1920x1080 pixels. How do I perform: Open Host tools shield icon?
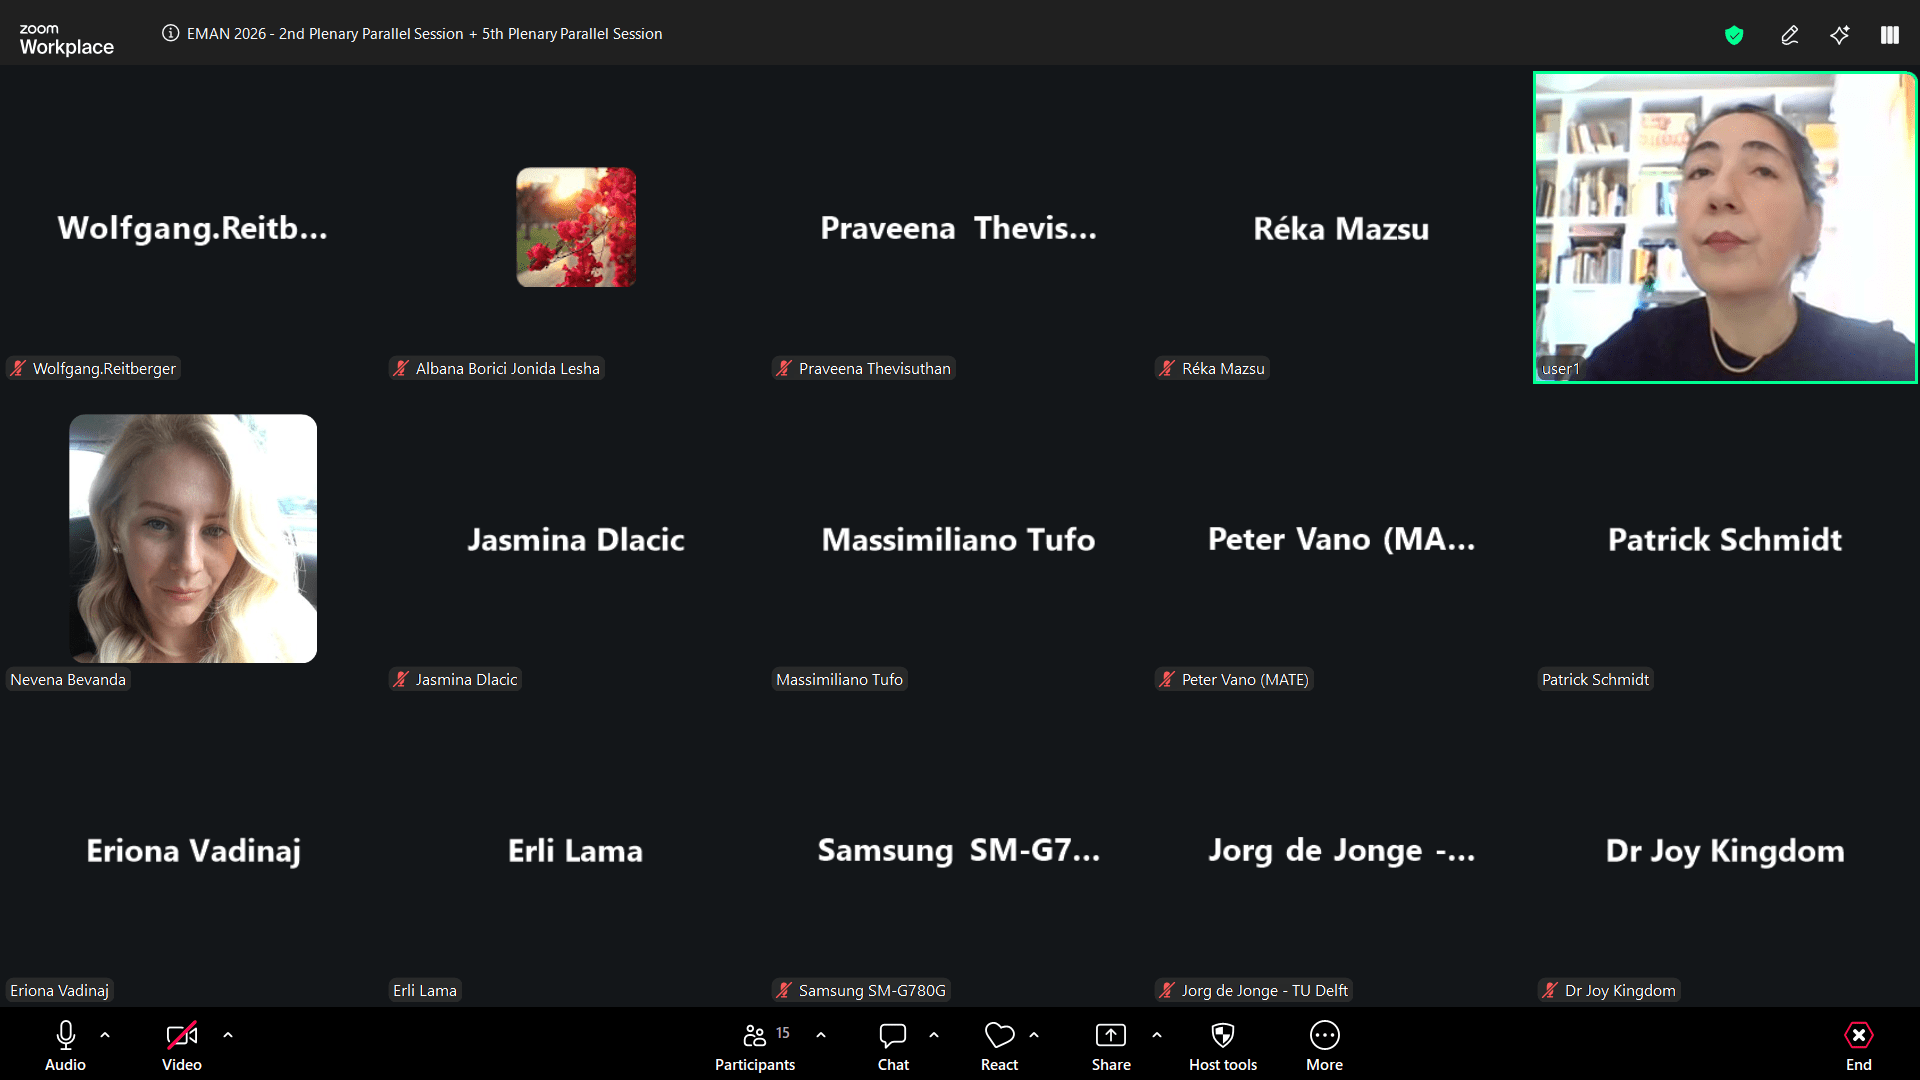1222,1045
